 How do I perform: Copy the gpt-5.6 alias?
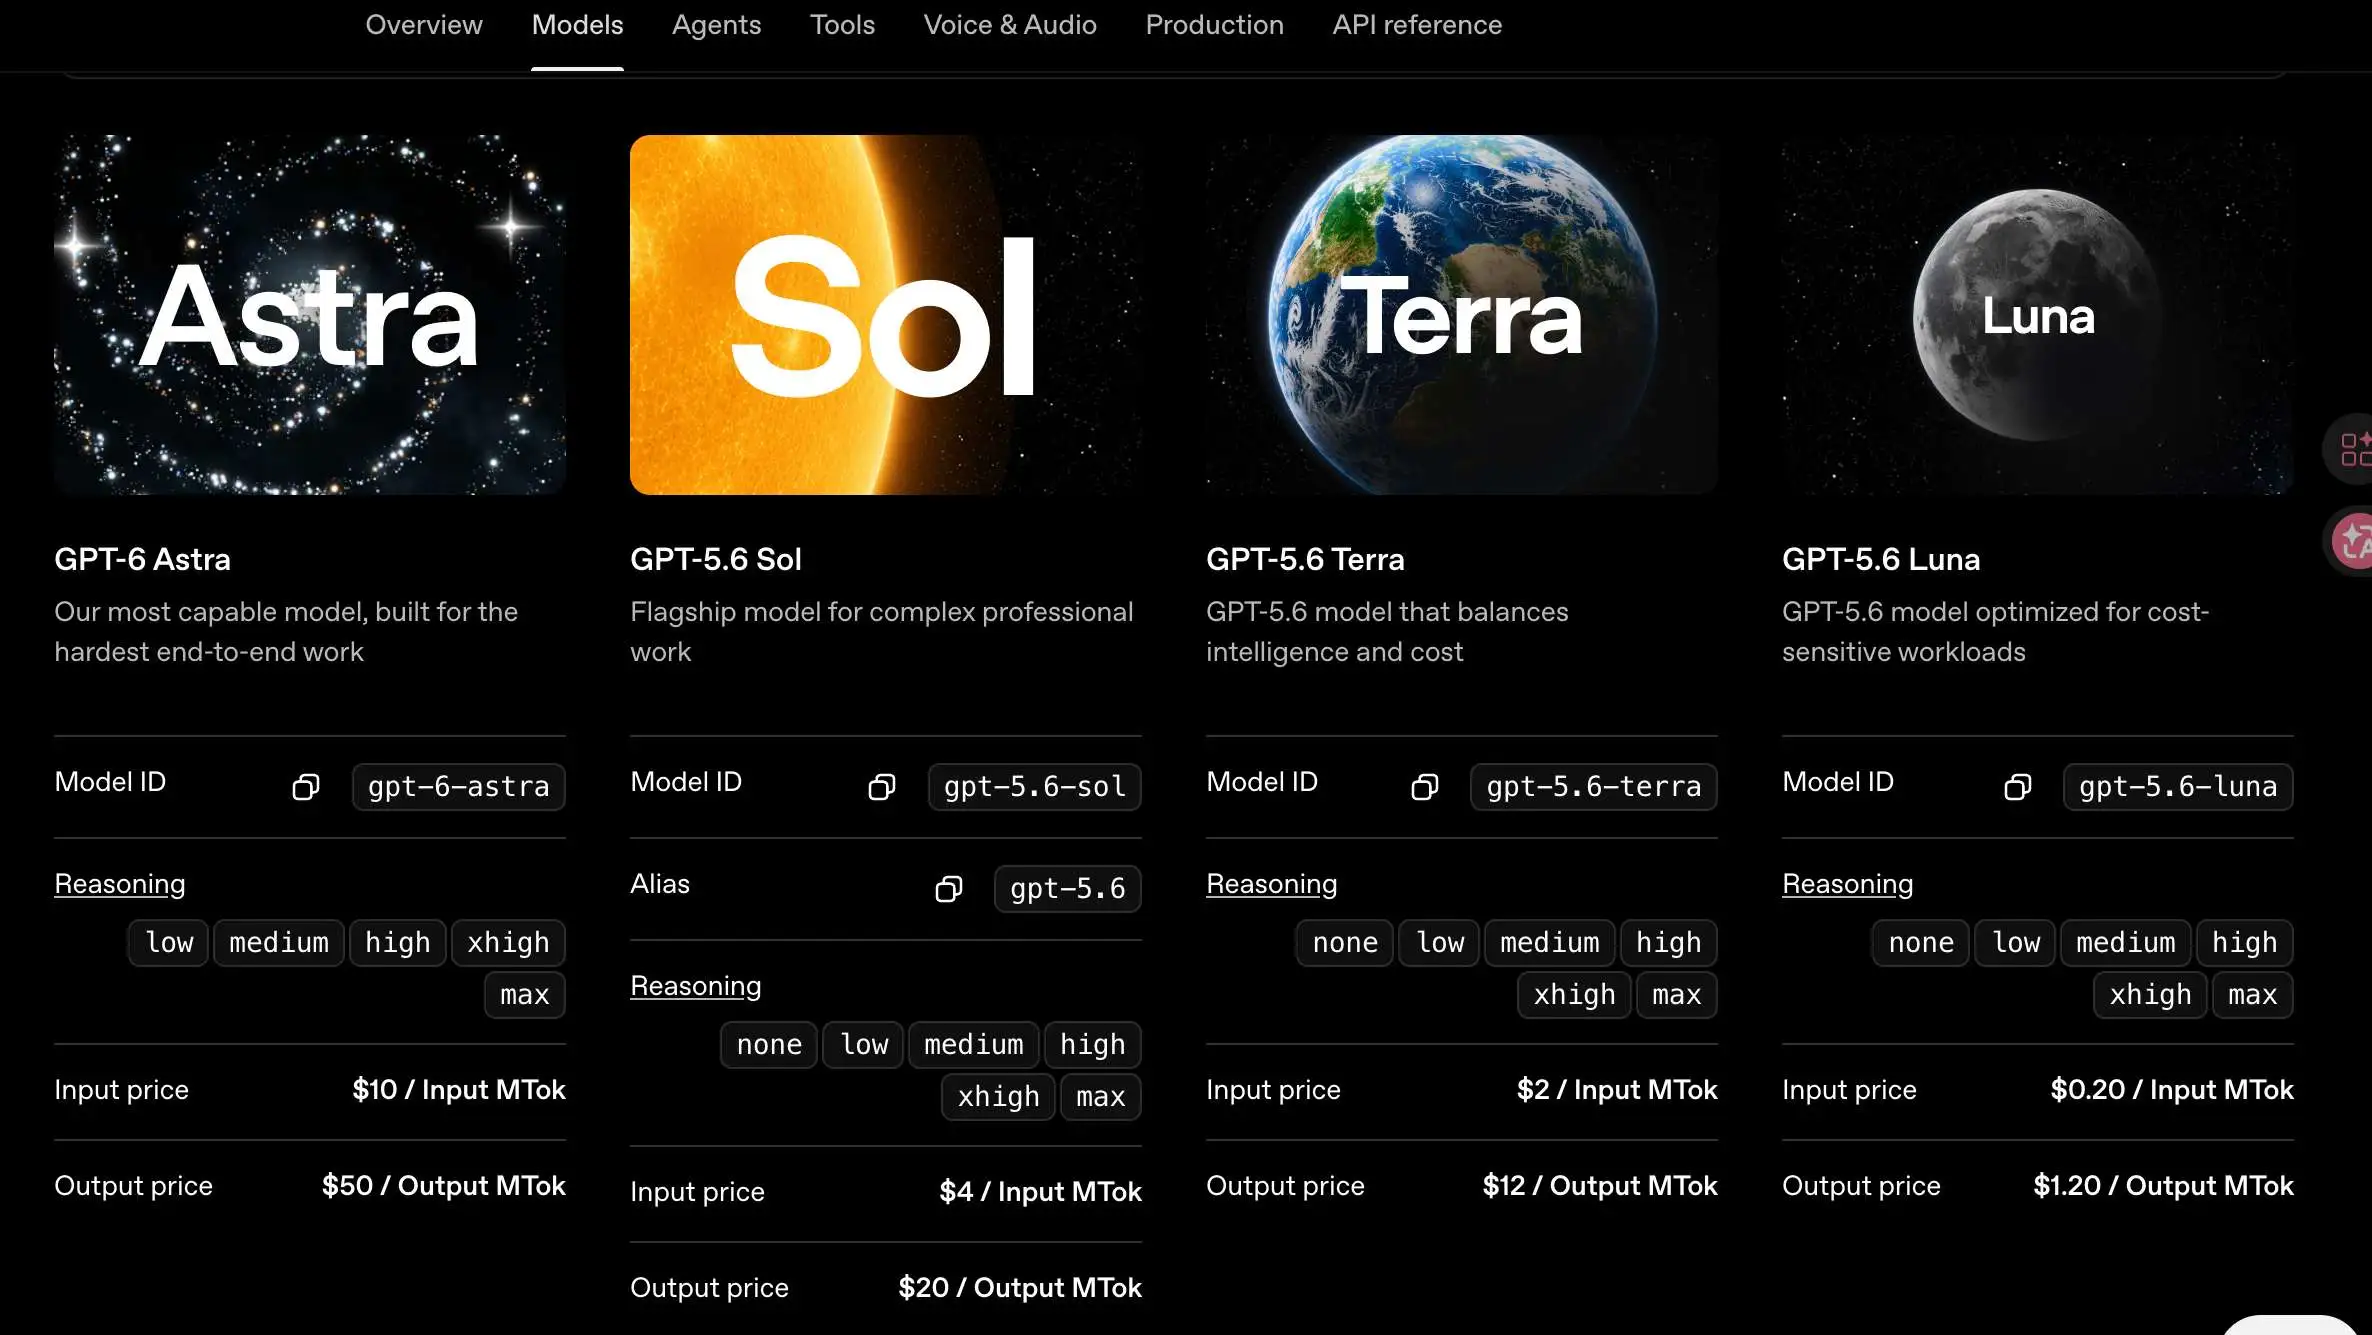point(948,889)
